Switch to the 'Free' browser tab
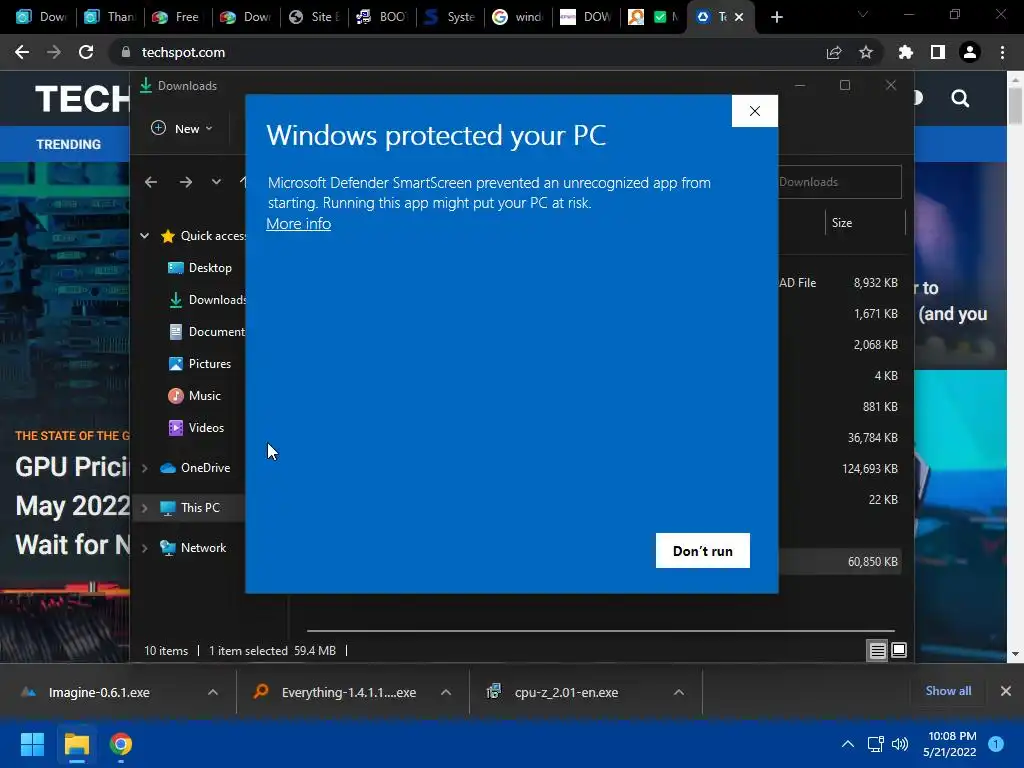 [x=178, y=17]
